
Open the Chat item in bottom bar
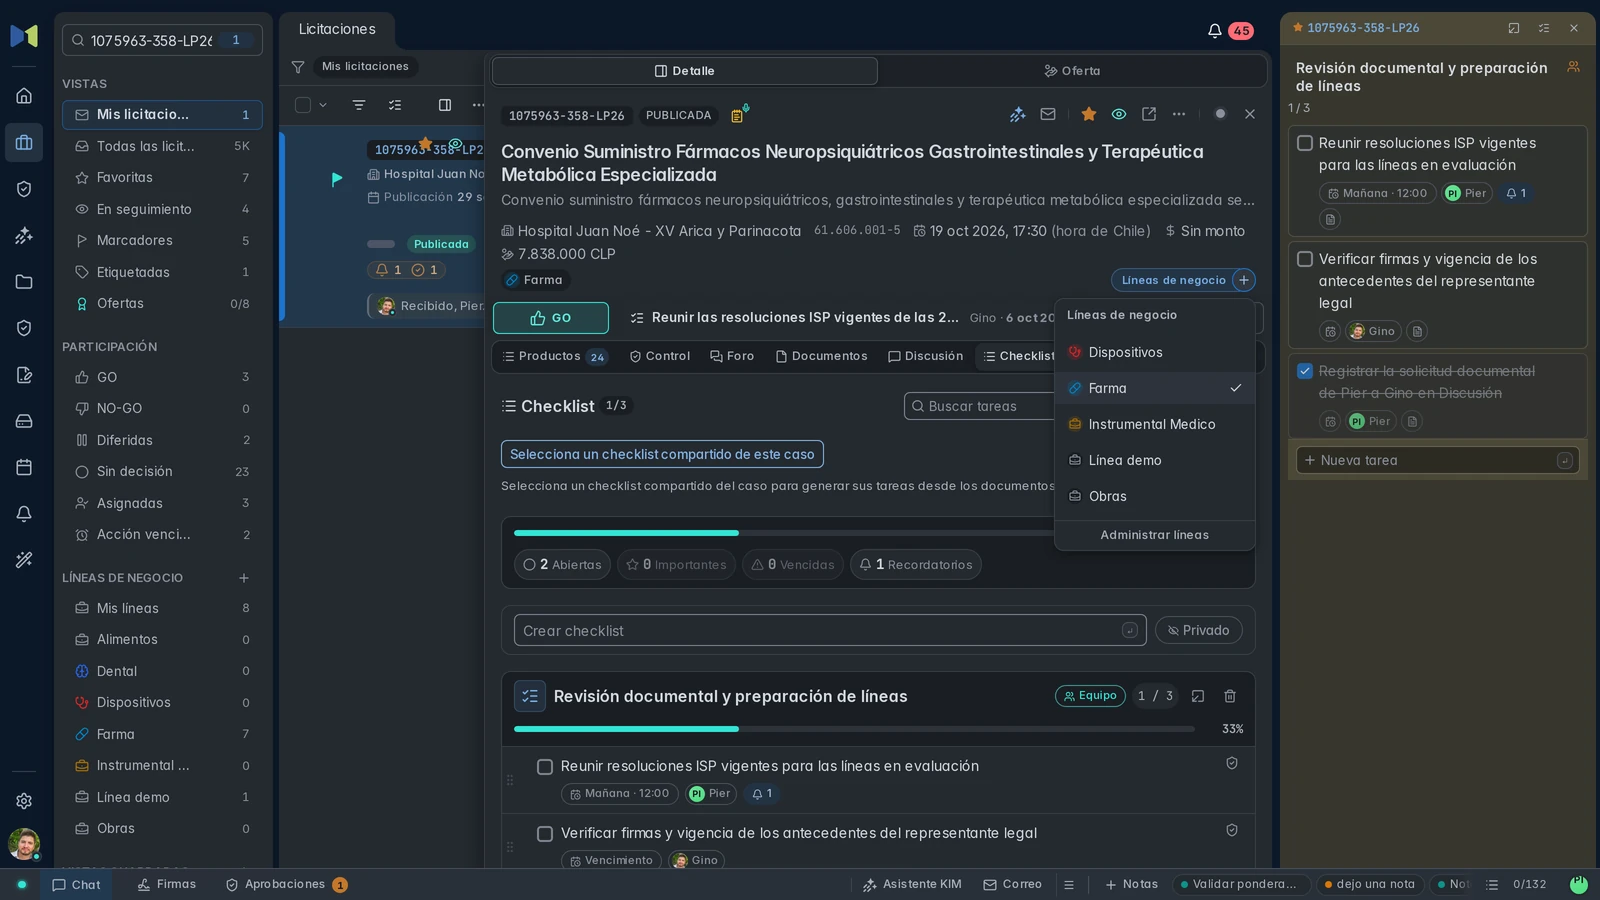pyautogui.click(x=76, y=885)
